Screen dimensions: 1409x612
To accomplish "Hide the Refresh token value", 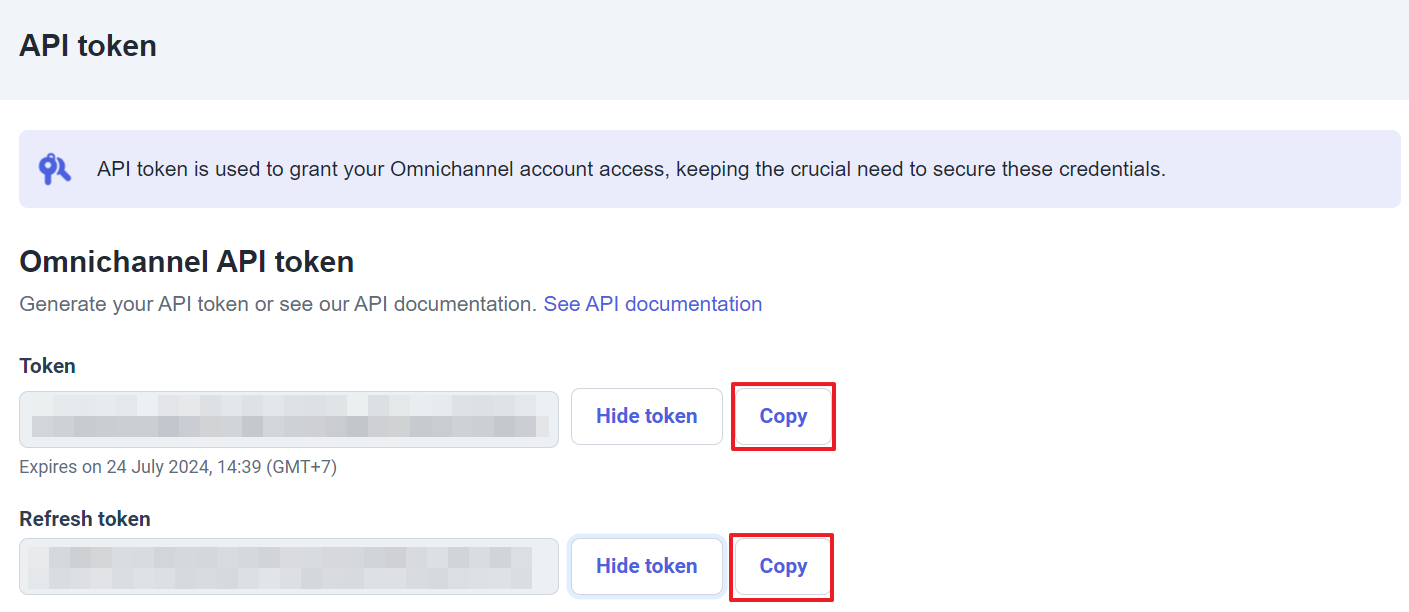I will pyautogui.click(x=647, y=566).
